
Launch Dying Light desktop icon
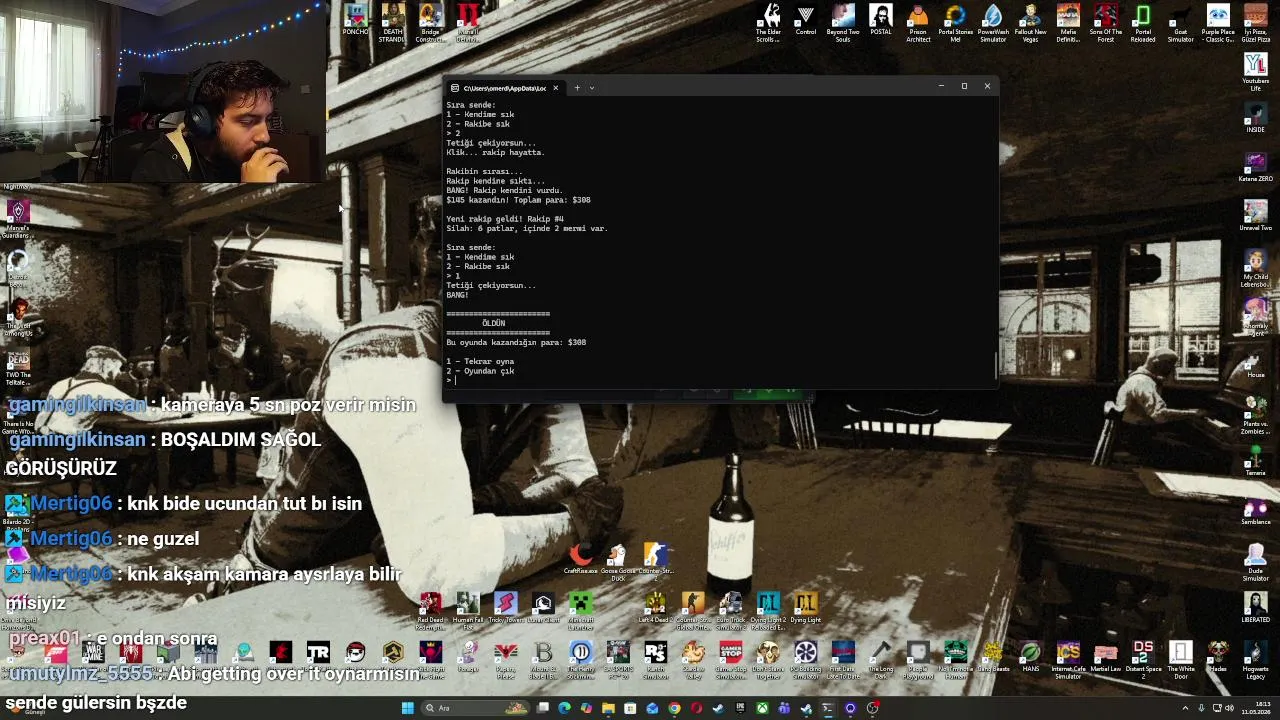click(805, 606)
